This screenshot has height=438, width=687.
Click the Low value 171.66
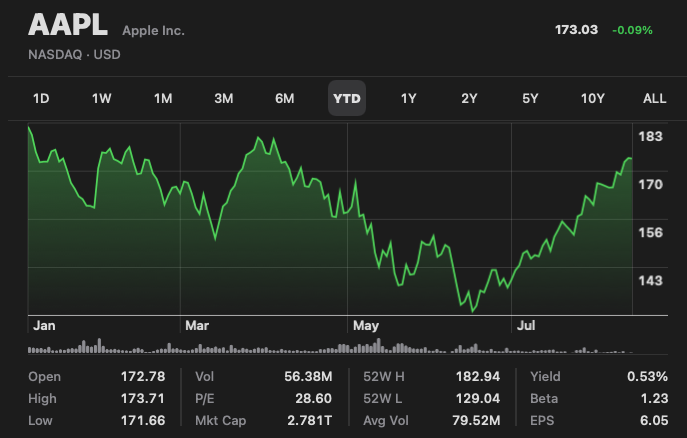pyautogui.click(x=143, y=420)
